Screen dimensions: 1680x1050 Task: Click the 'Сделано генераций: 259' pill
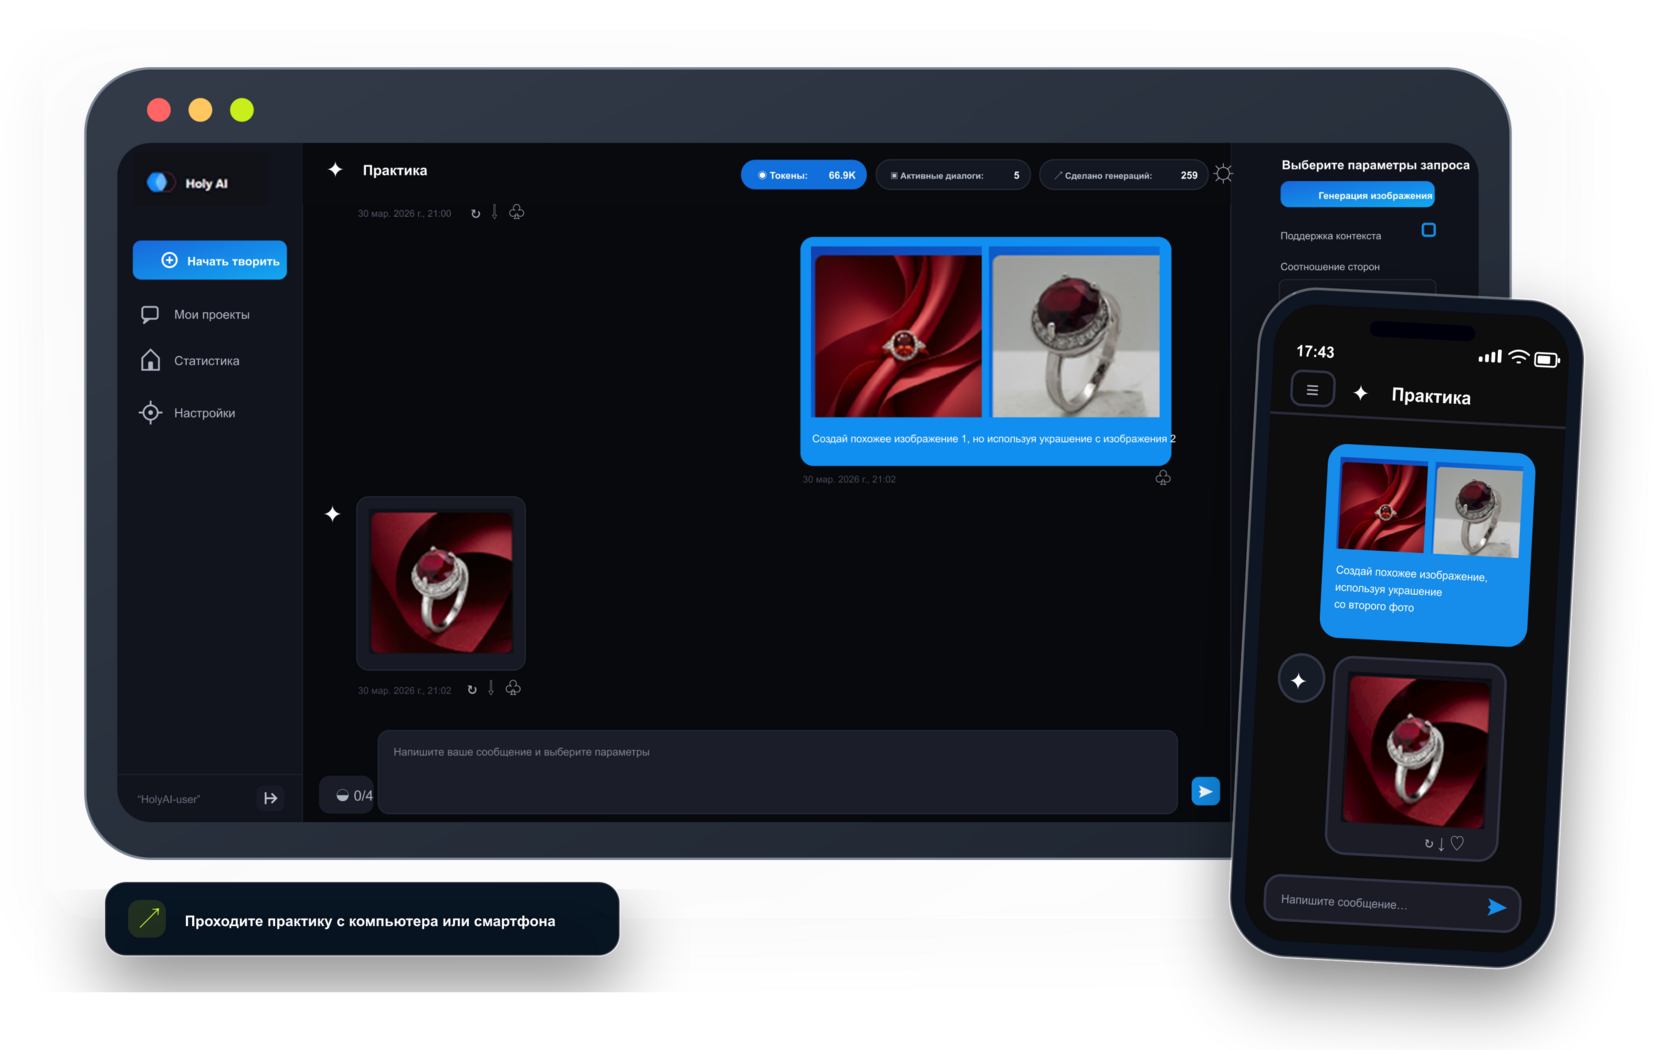click(x=1124, y=175)
